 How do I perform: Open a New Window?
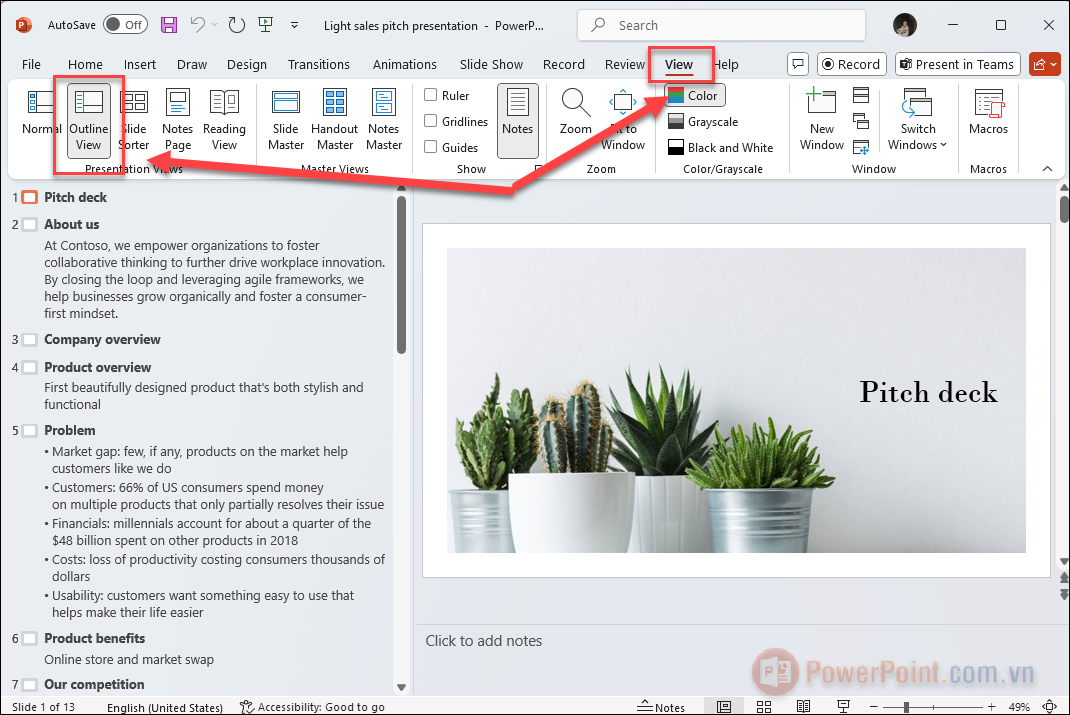822,119
